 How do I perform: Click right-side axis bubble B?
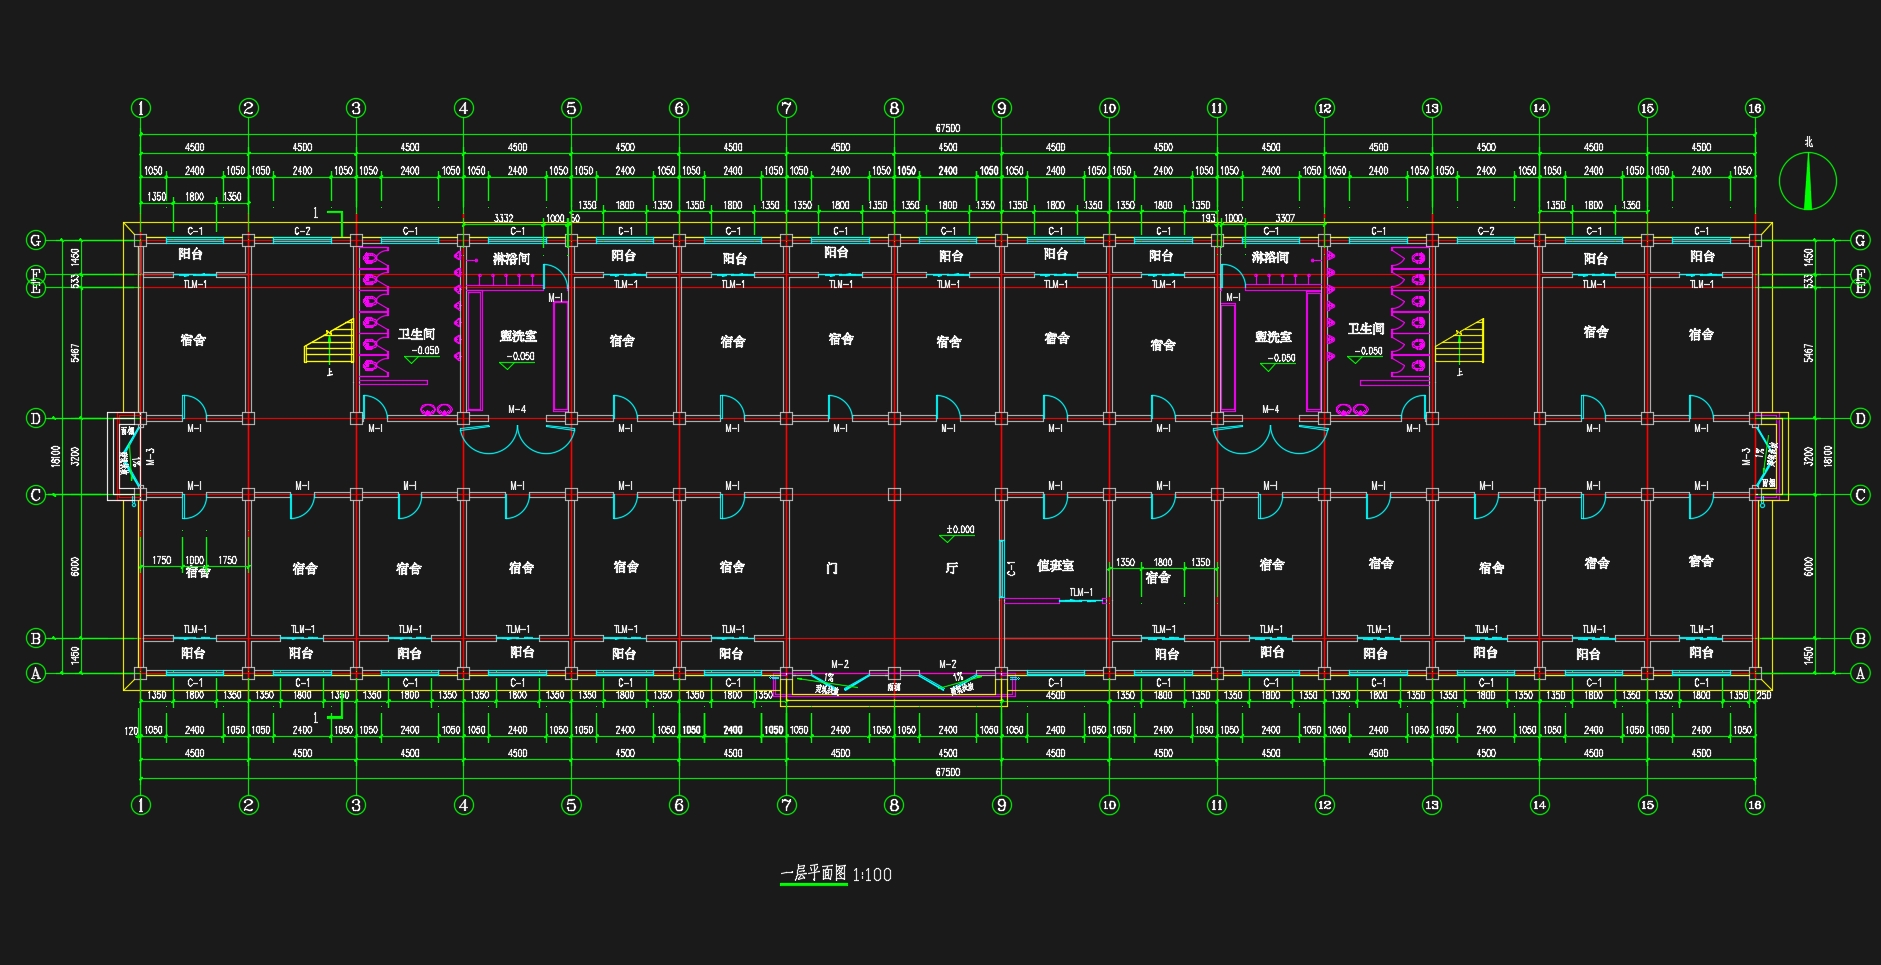[1860, 638]
